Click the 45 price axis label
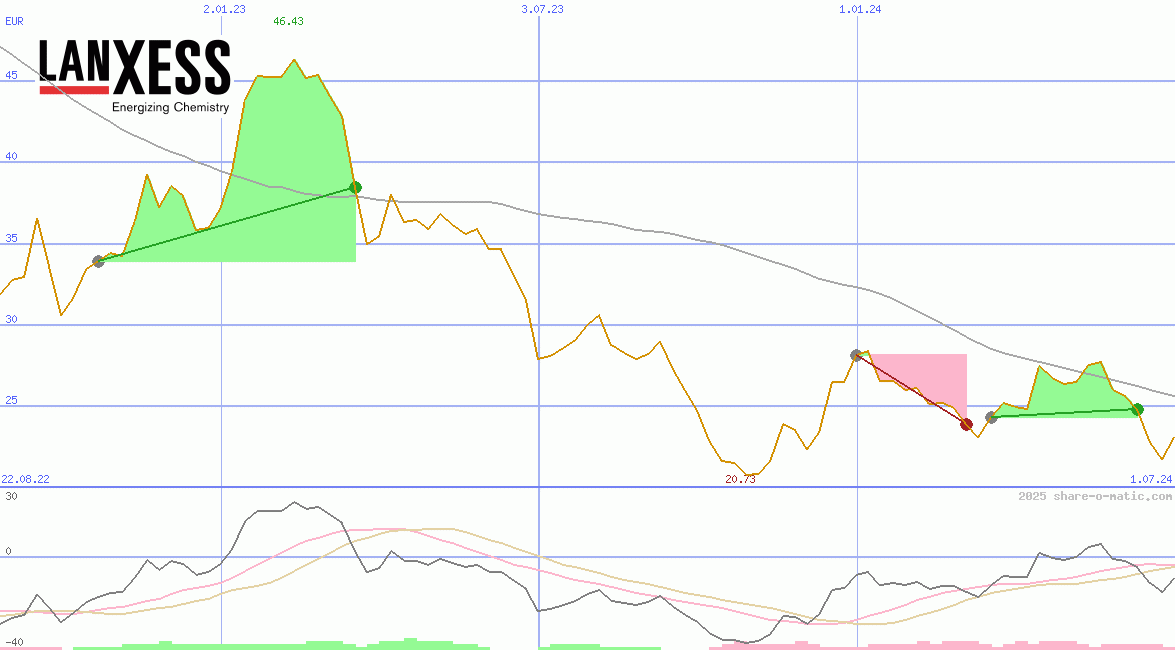The width and height of the screenshot is (1175, 650). pos(11,75)
